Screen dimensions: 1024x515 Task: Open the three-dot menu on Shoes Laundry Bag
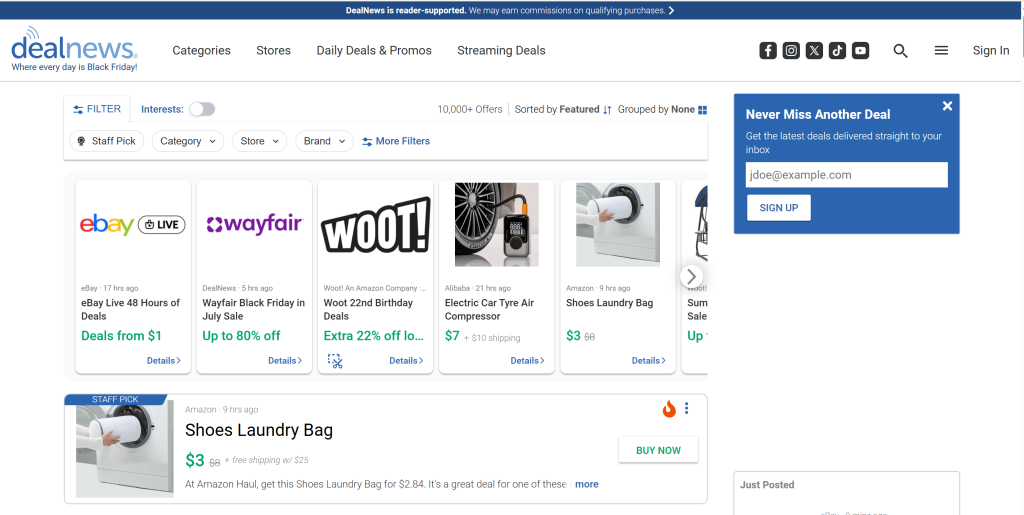[686, 409]
